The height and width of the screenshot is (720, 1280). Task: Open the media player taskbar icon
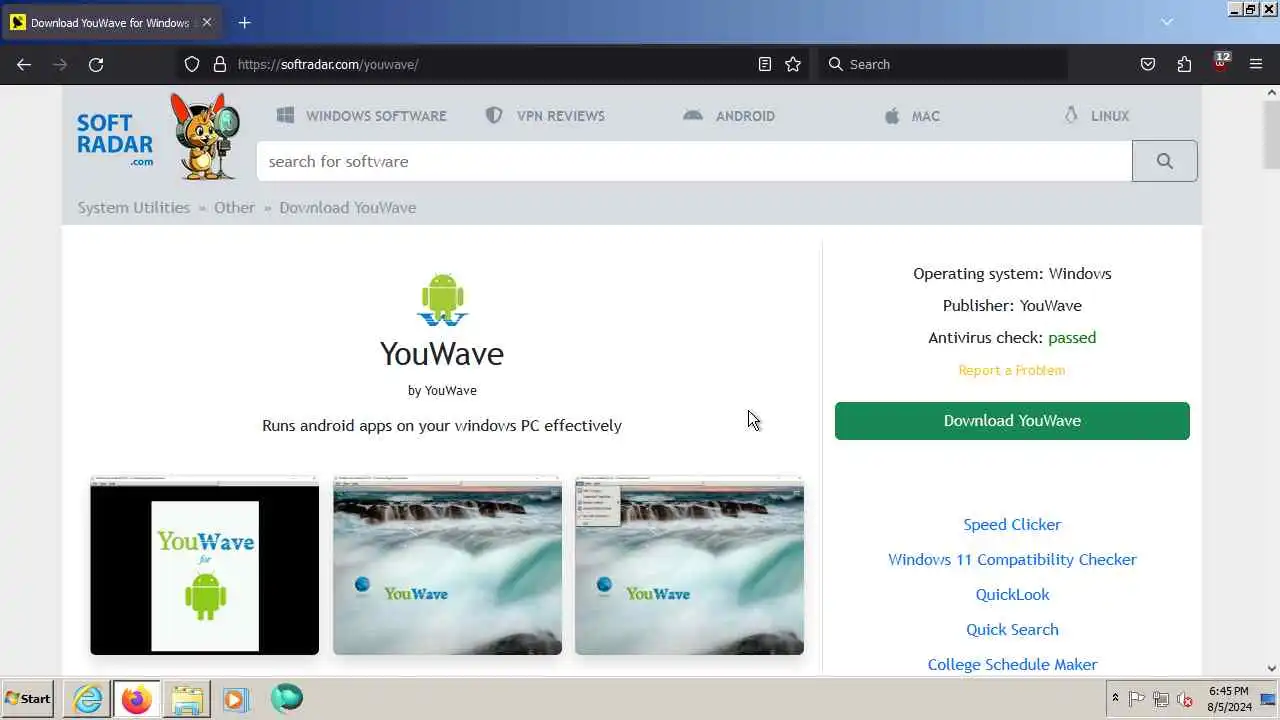pos(235,699)
